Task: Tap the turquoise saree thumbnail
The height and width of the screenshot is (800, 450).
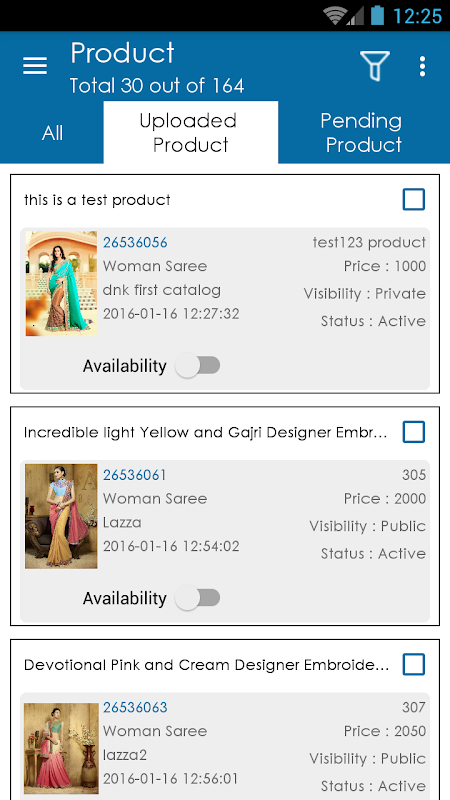Action: tap(61, 284)
